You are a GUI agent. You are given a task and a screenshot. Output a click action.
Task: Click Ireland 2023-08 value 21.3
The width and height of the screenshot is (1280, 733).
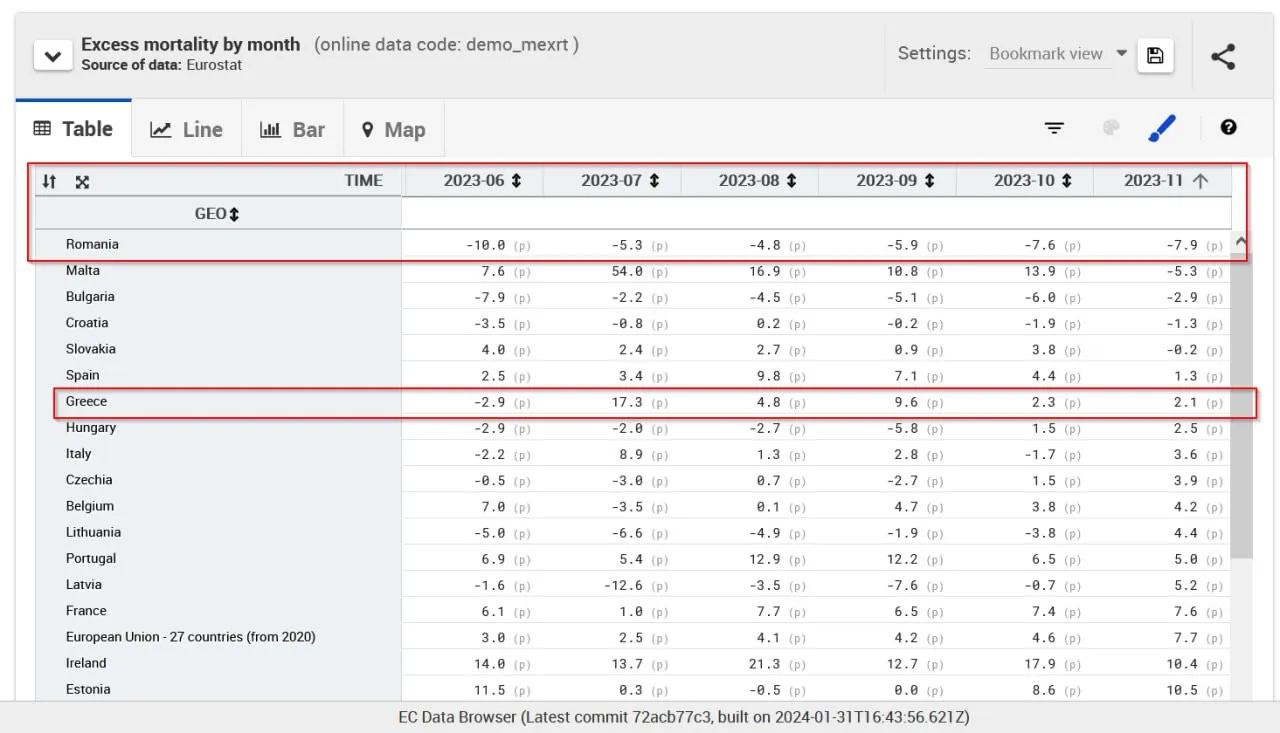coord(764,663)
